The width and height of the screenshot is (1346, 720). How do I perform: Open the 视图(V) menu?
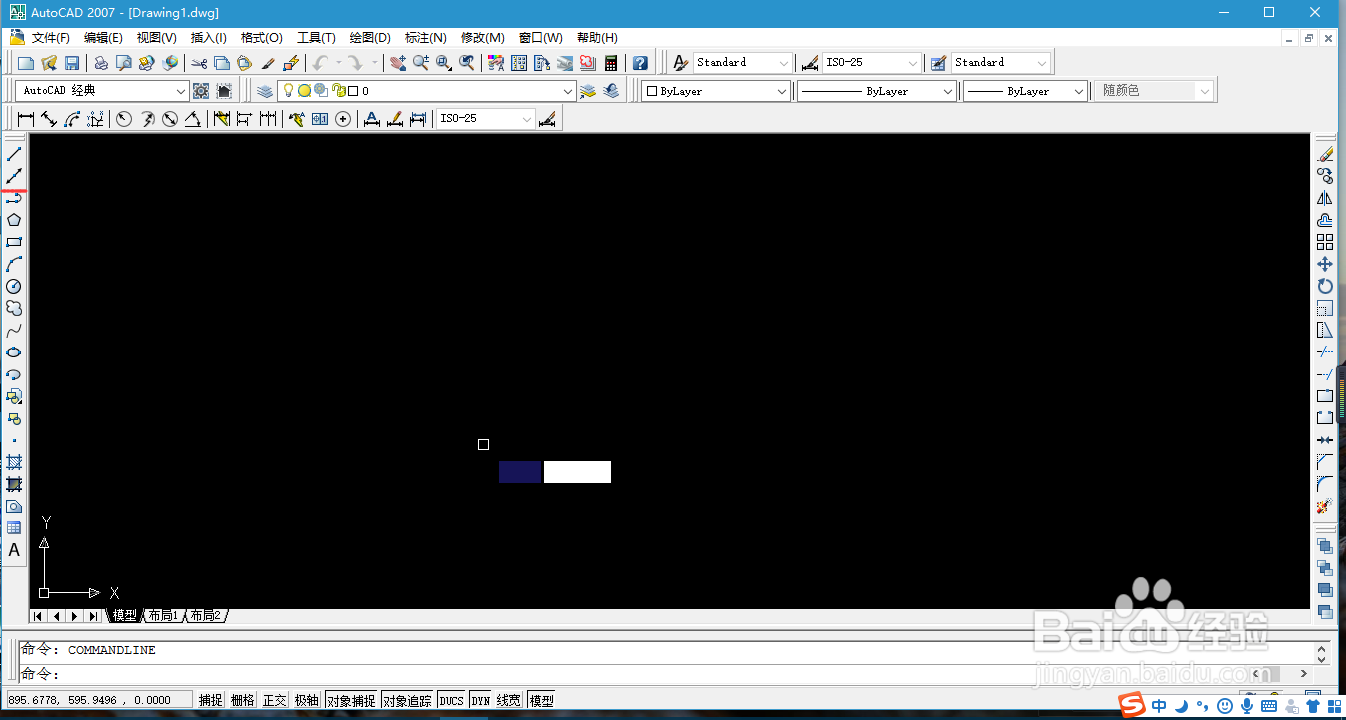click(x=156, y=38)
